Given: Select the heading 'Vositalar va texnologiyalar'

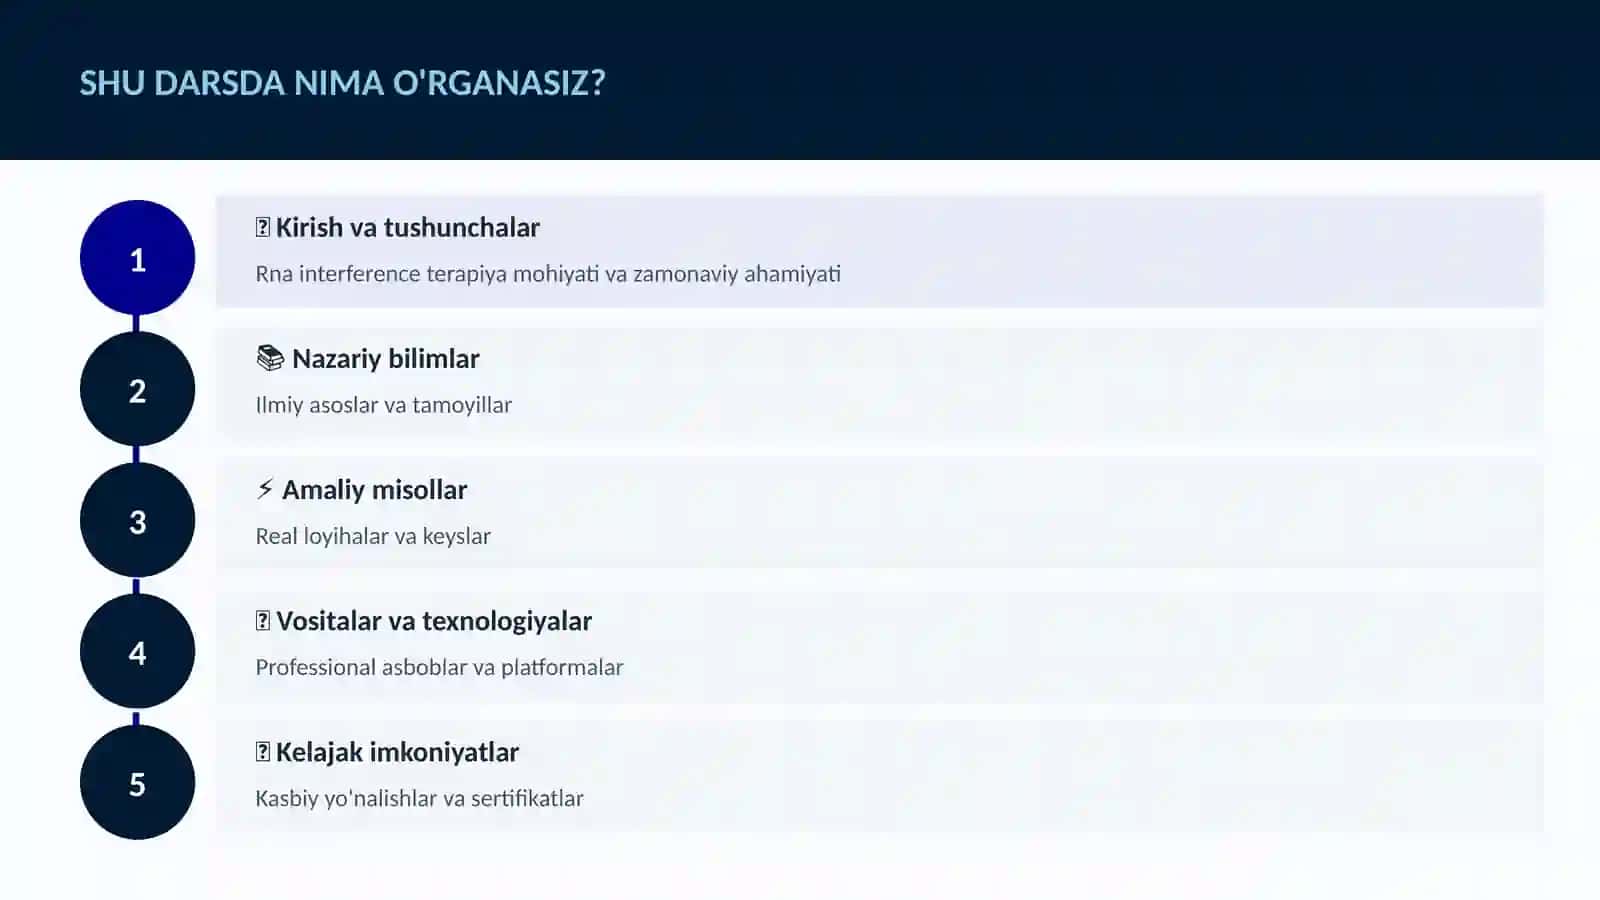Looking at the screenshot, I should tap(434, 620).
